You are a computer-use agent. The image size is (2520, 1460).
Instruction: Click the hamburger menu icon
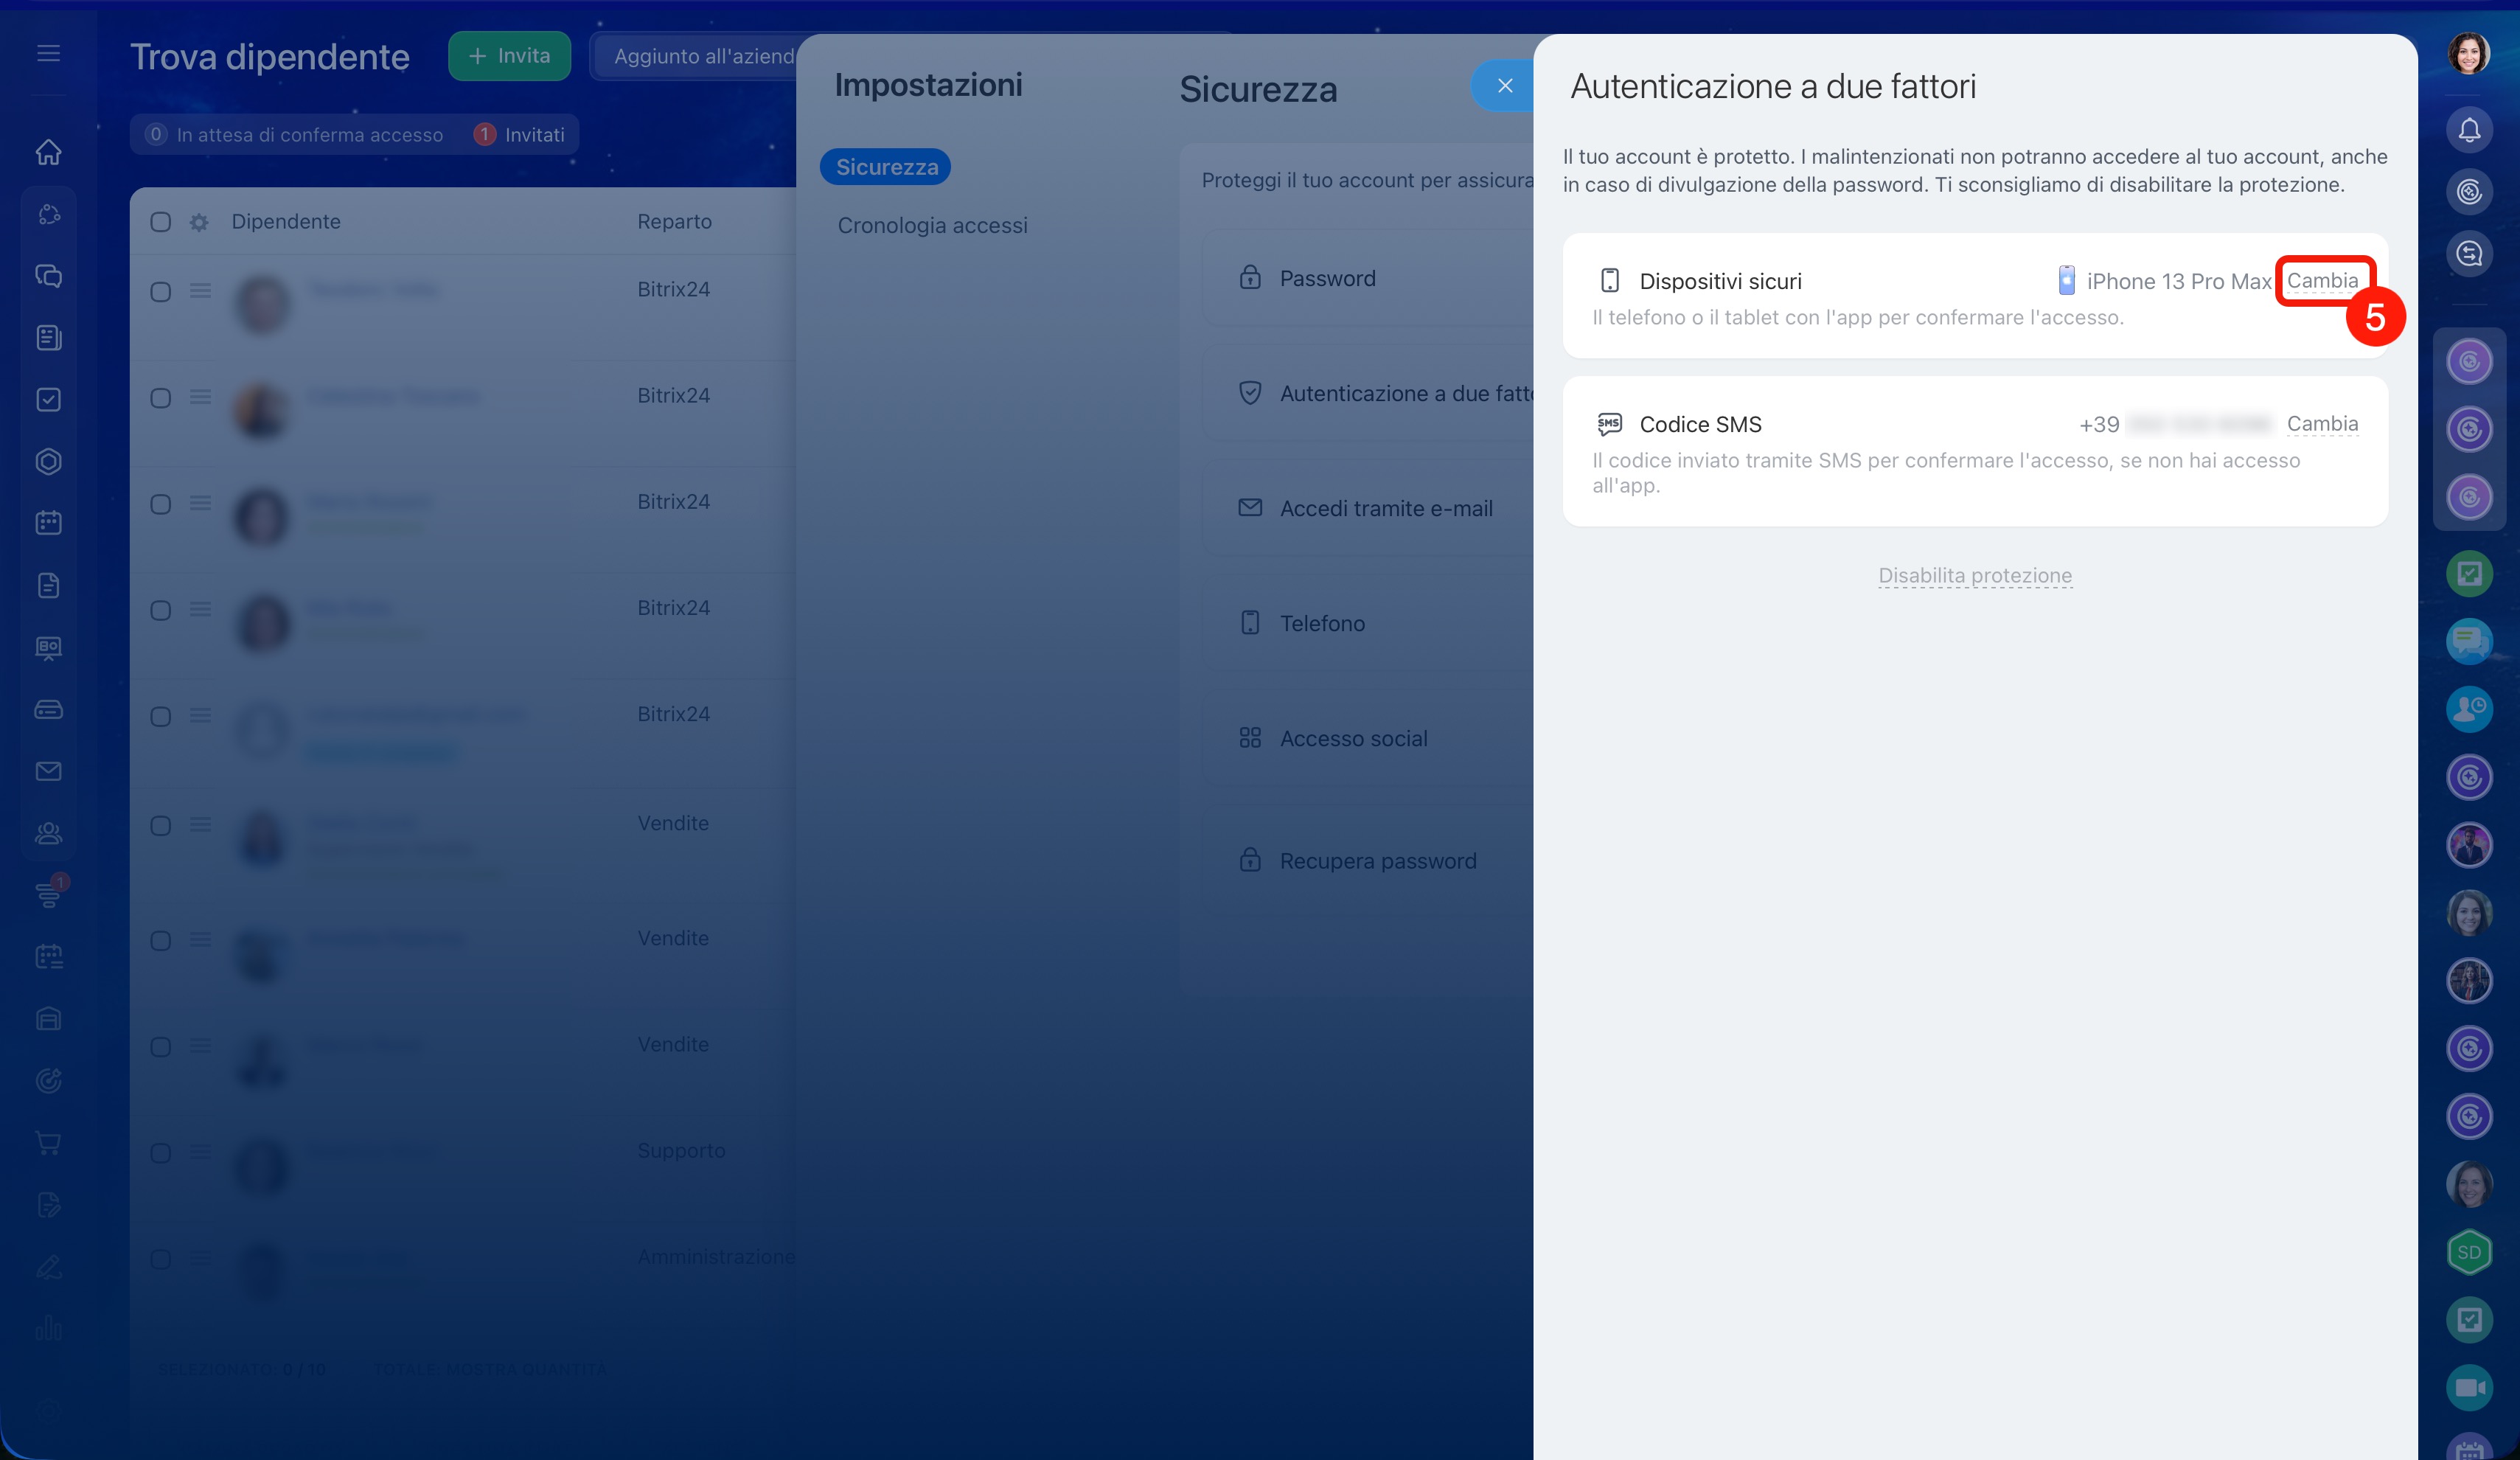coord(48,53)
